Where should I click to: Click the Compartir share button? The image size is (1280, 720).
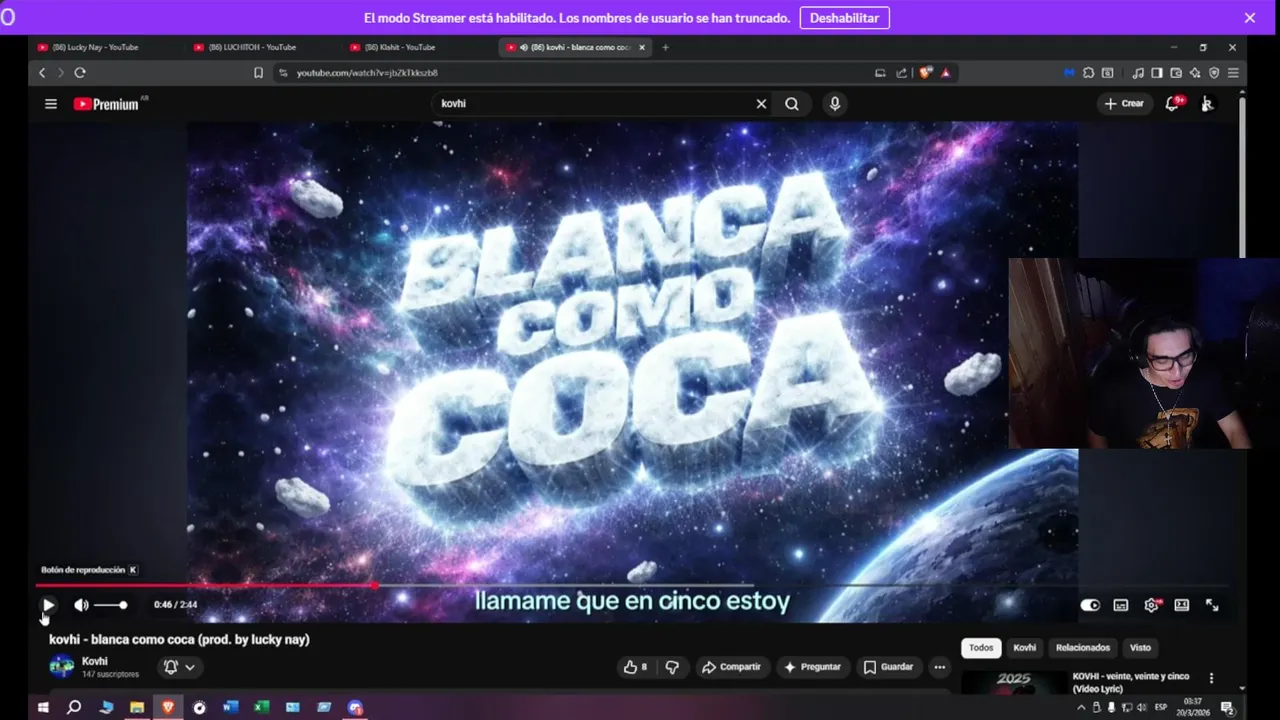tap(731, 667)
